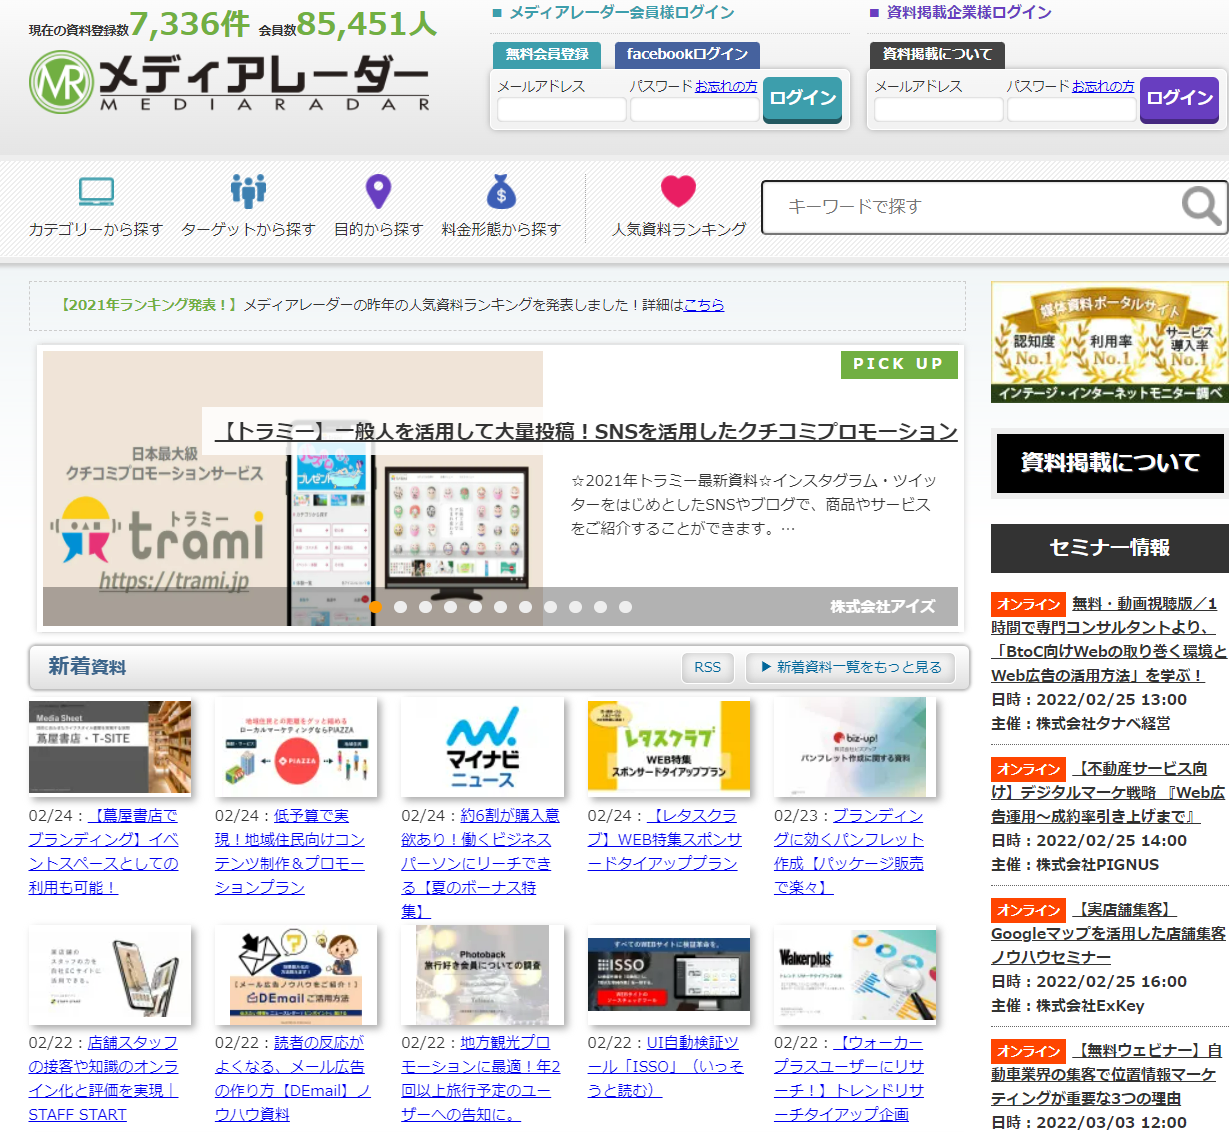Click the trami carousel banner image
Image resolution: width=1229 pixels, height=1132 pixels.
pyautogui.click(x=293, y=488)
